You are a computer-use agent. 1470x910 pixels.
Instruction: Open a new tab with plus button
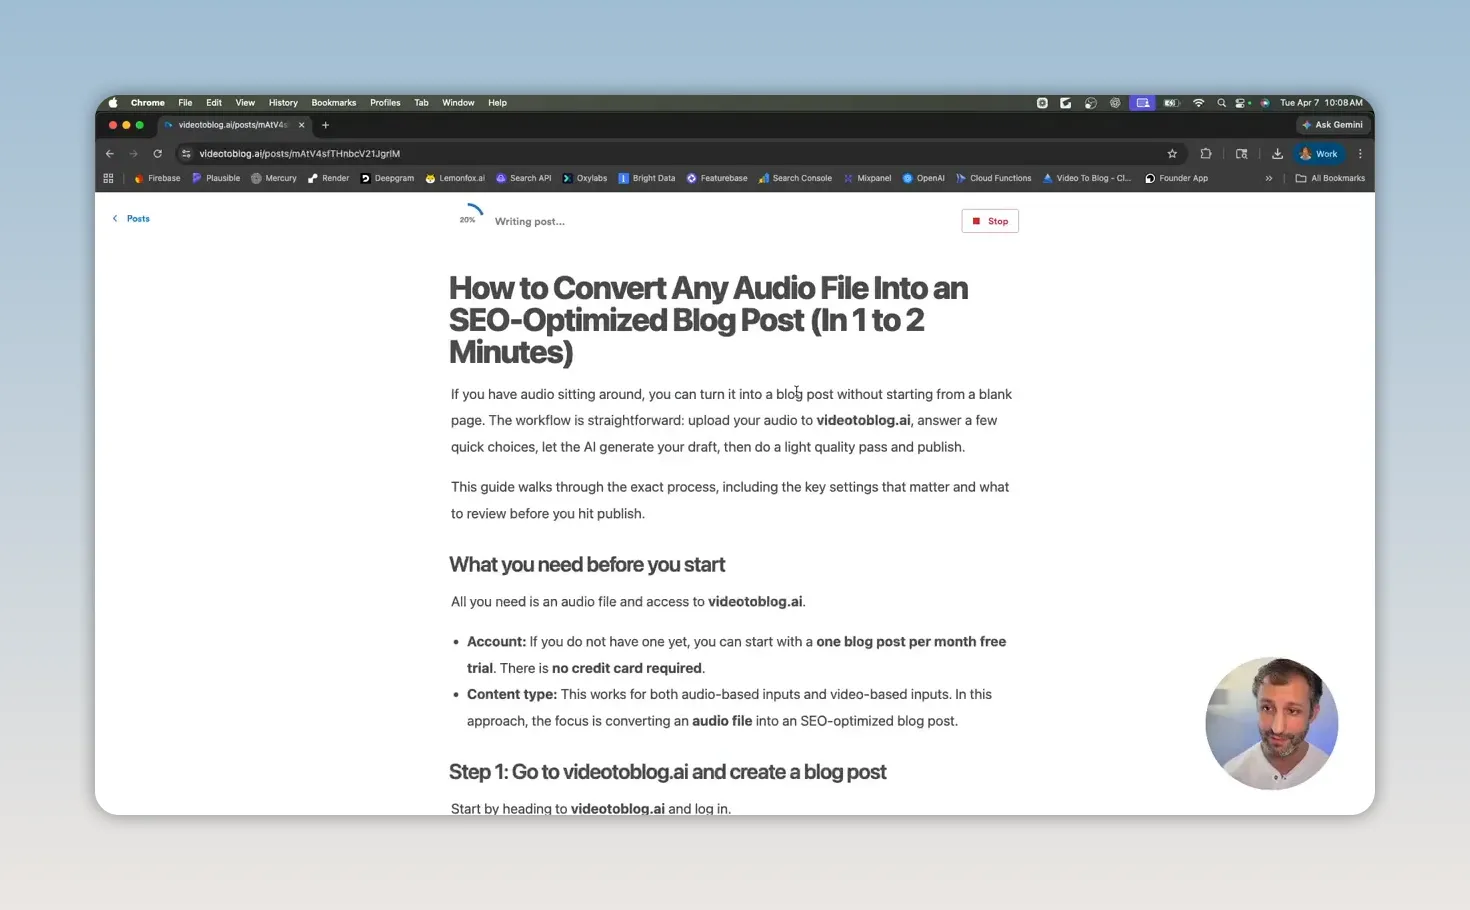click(x=325, y=125)
